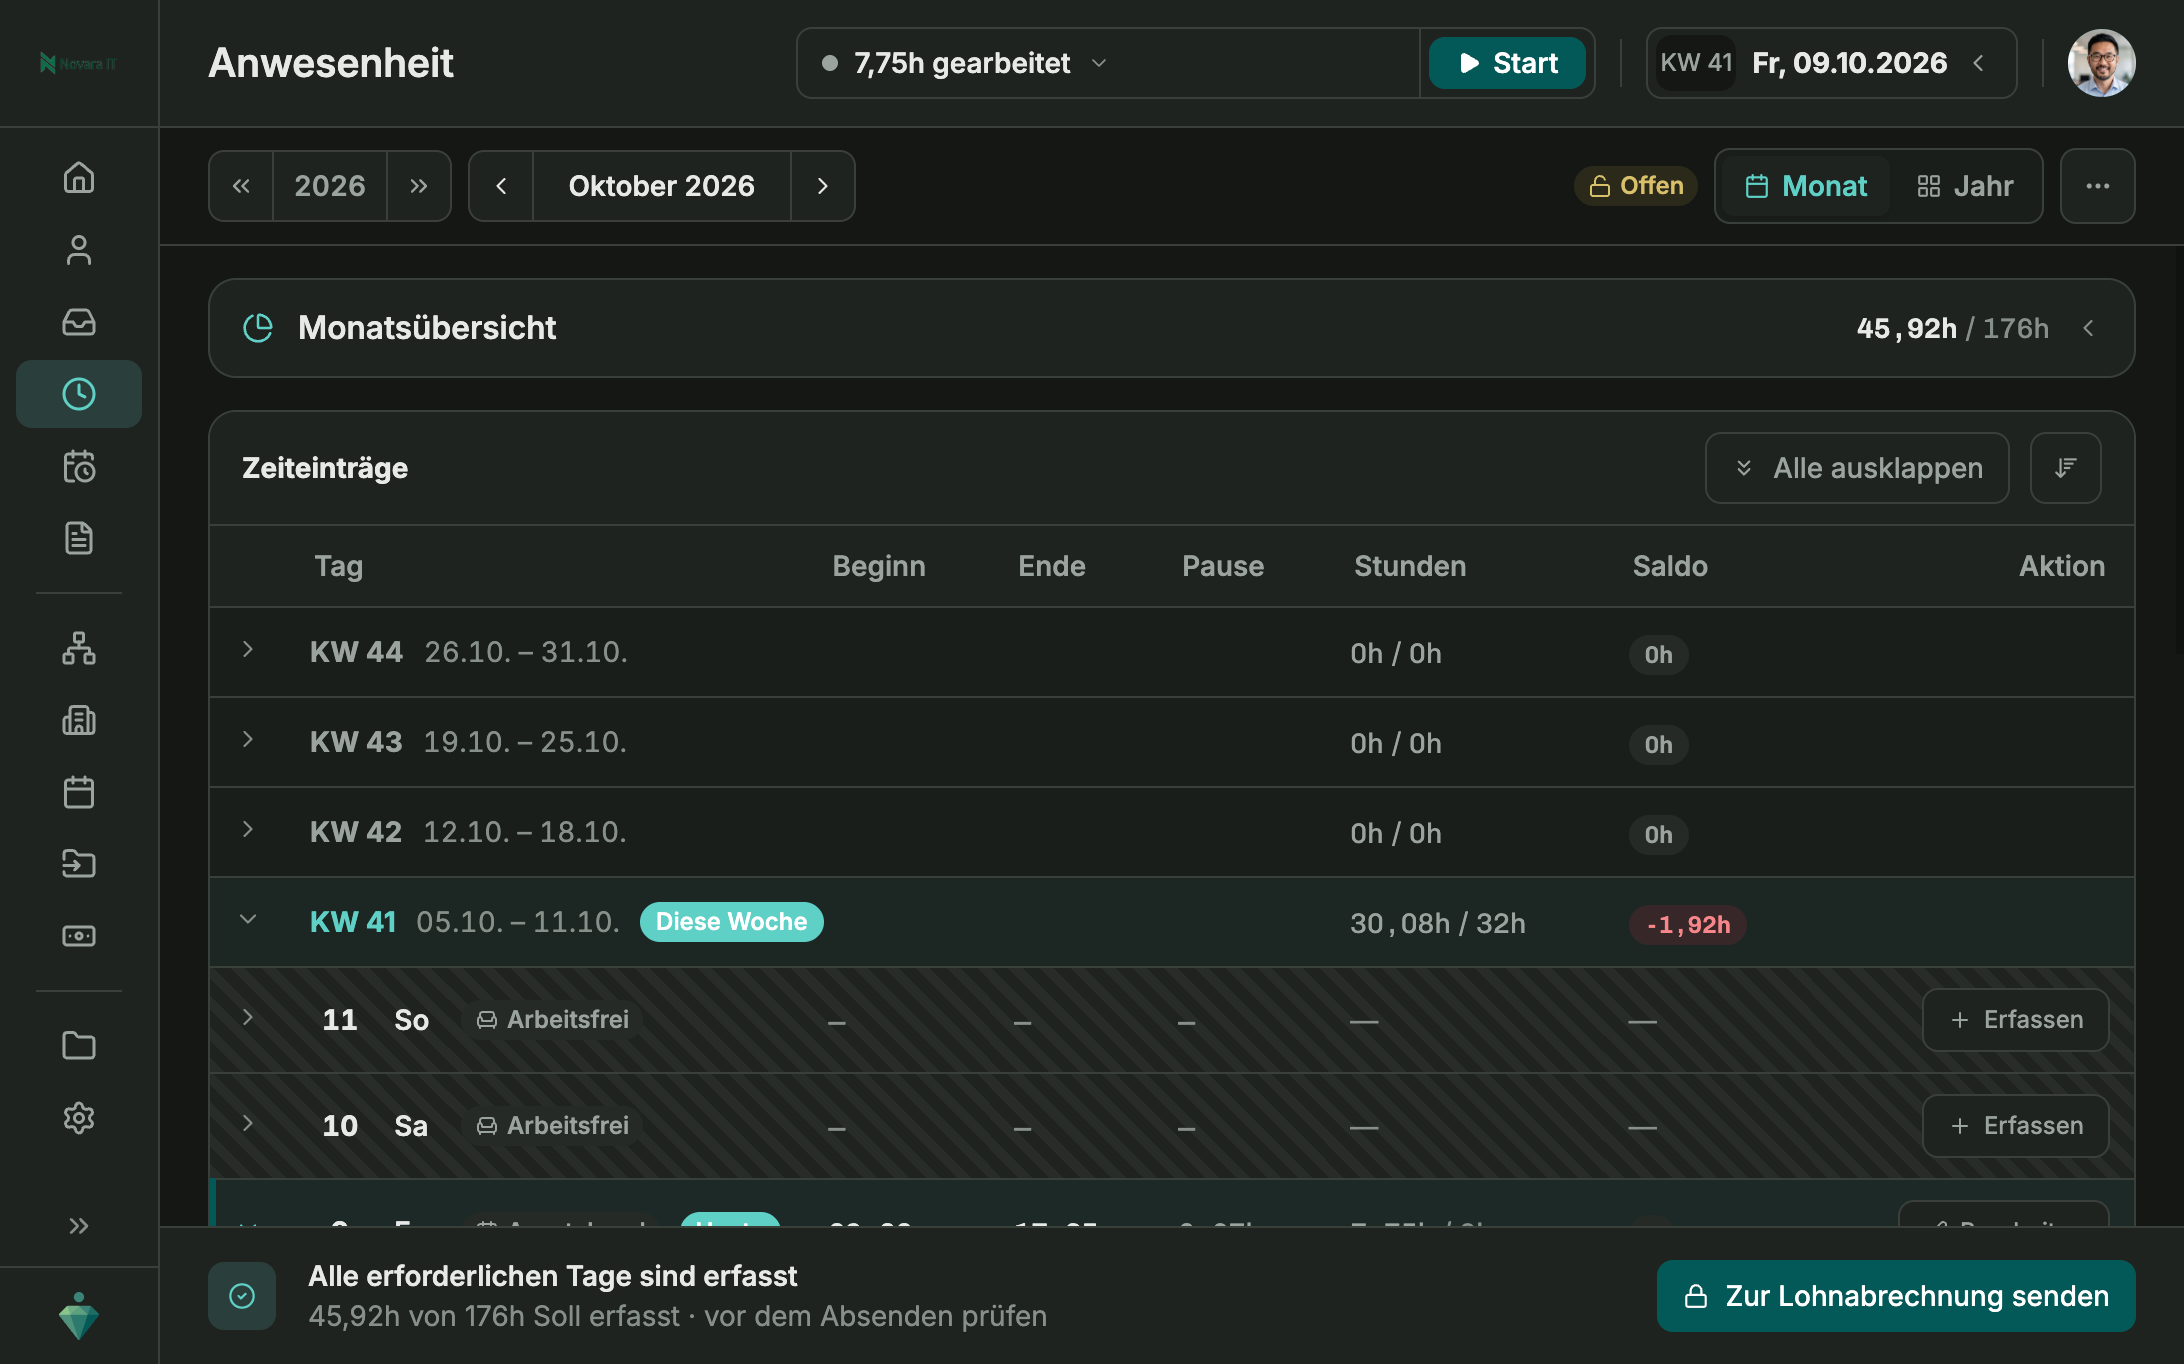The width and height of the screenshot is (2184, 1364).
Task: Open the banknote payroll sidebar icon
Action: pos(79,936)
